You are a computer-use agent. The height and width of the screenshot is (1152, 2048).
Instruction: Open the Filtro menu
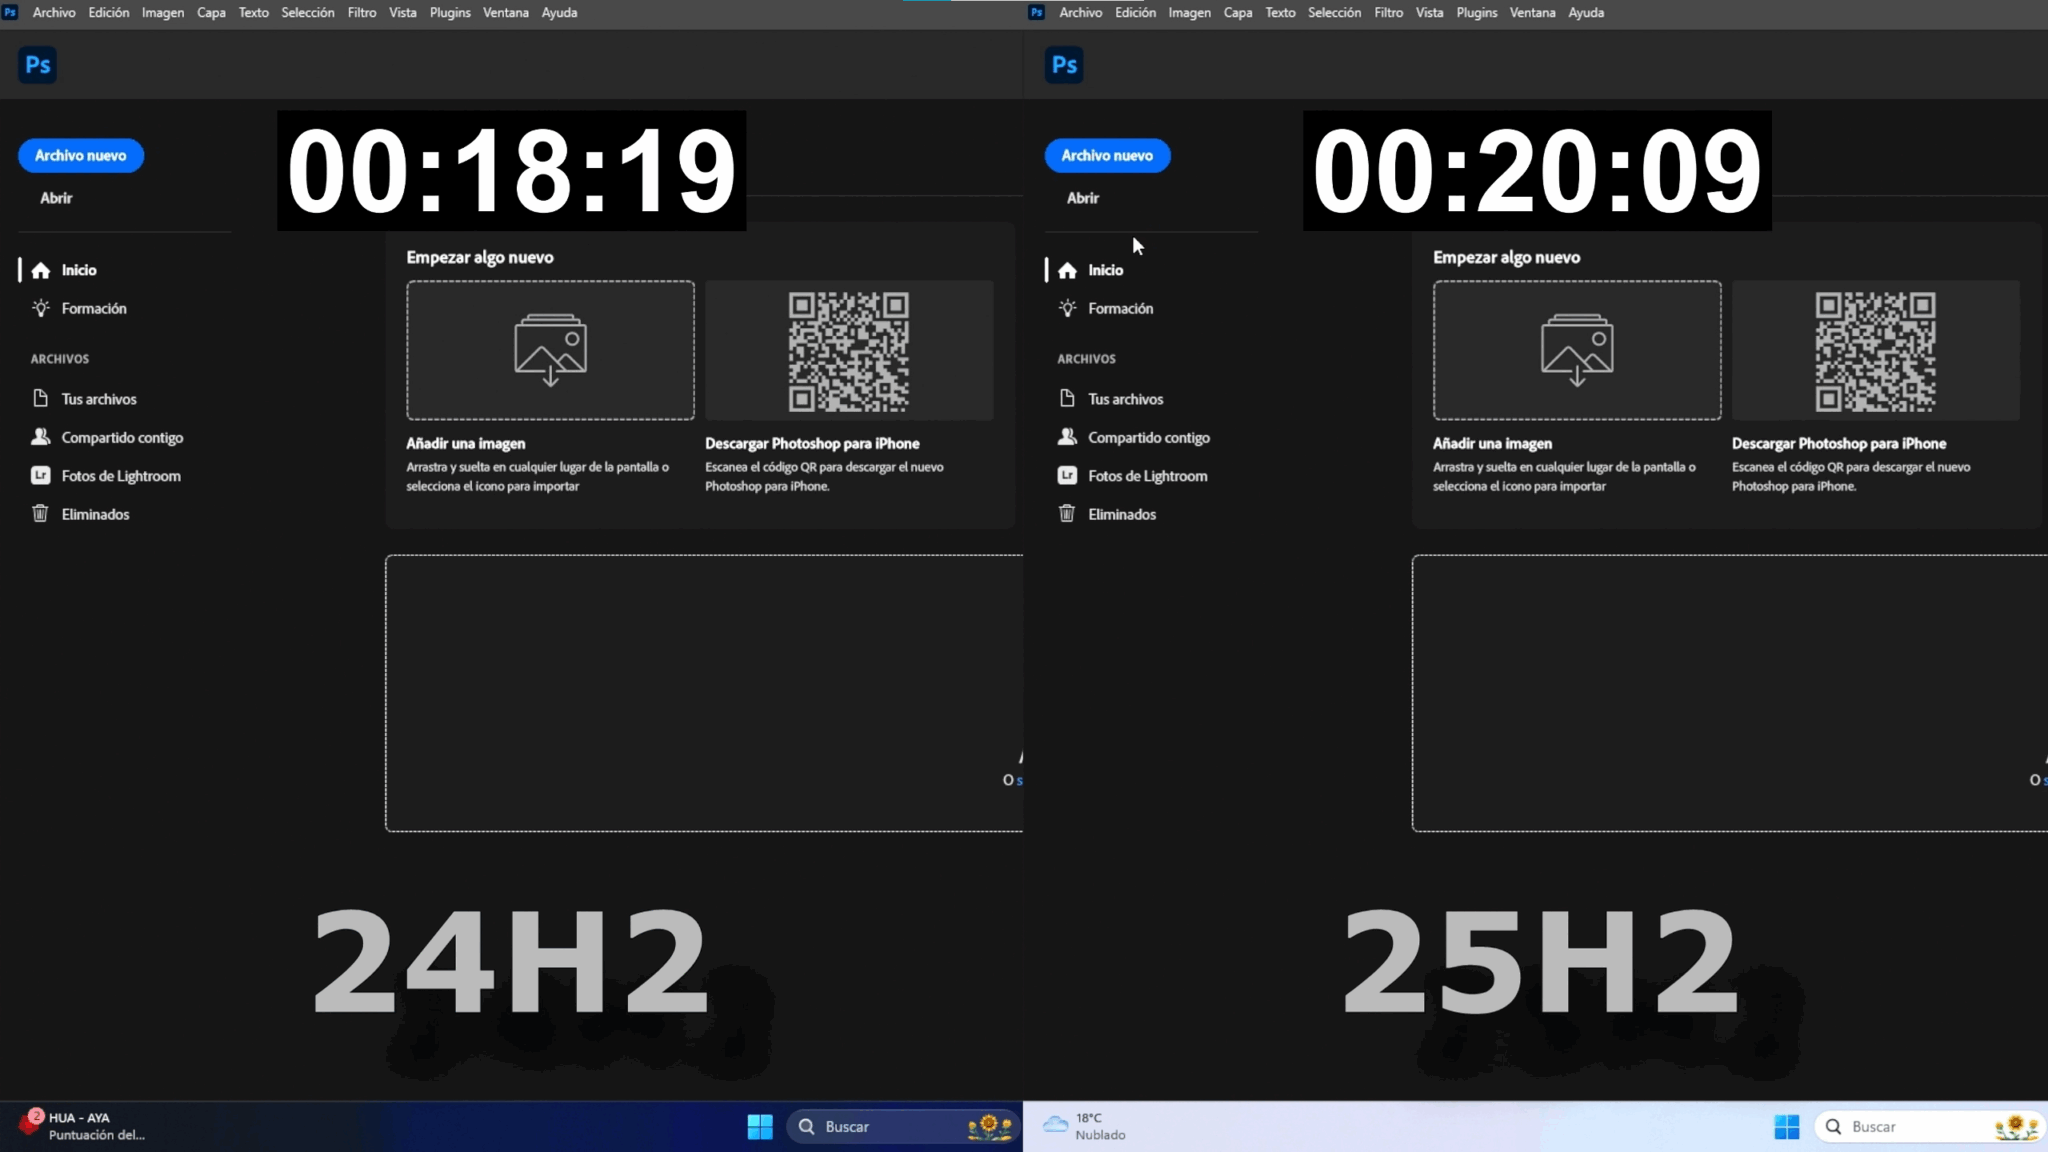pos(361,12)
